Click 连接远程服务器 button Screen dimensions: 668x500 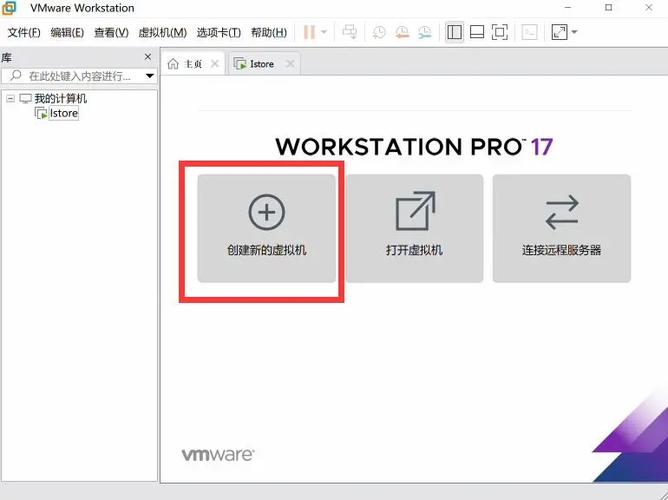click(x=561, y=228)
